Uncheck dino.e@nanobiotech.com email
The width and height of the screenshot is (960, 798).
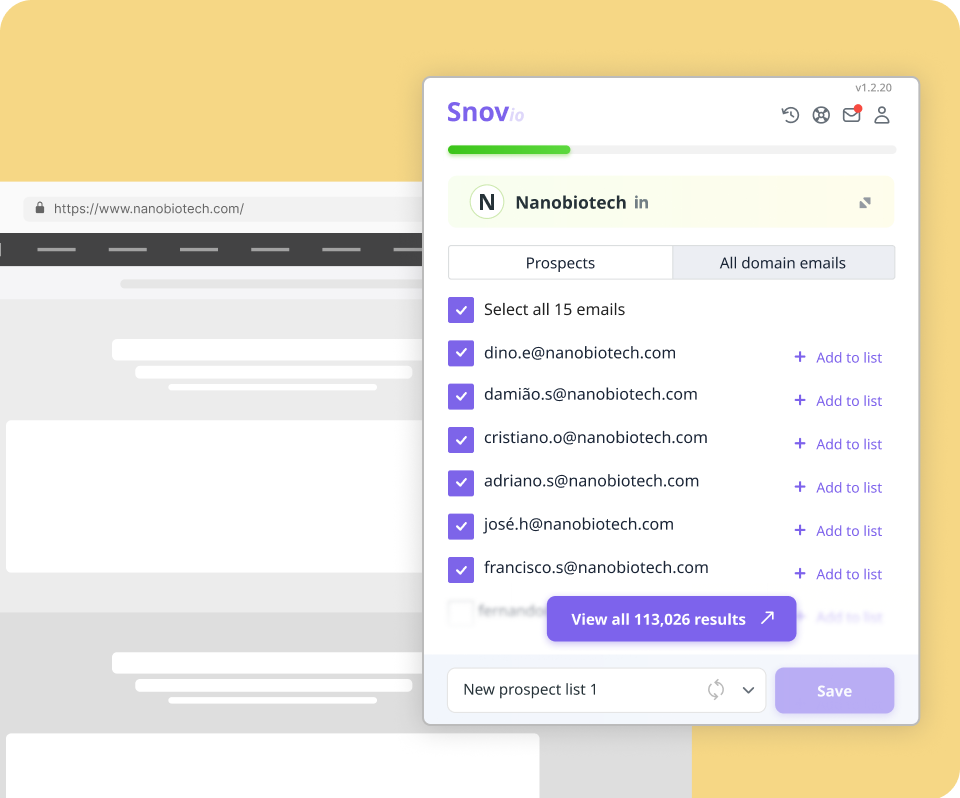click(x=461, y=353)
